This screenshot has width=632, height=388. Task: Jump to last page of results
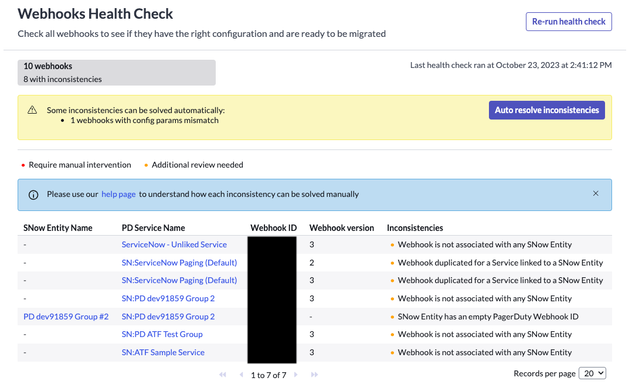click(x=314, y=375)
